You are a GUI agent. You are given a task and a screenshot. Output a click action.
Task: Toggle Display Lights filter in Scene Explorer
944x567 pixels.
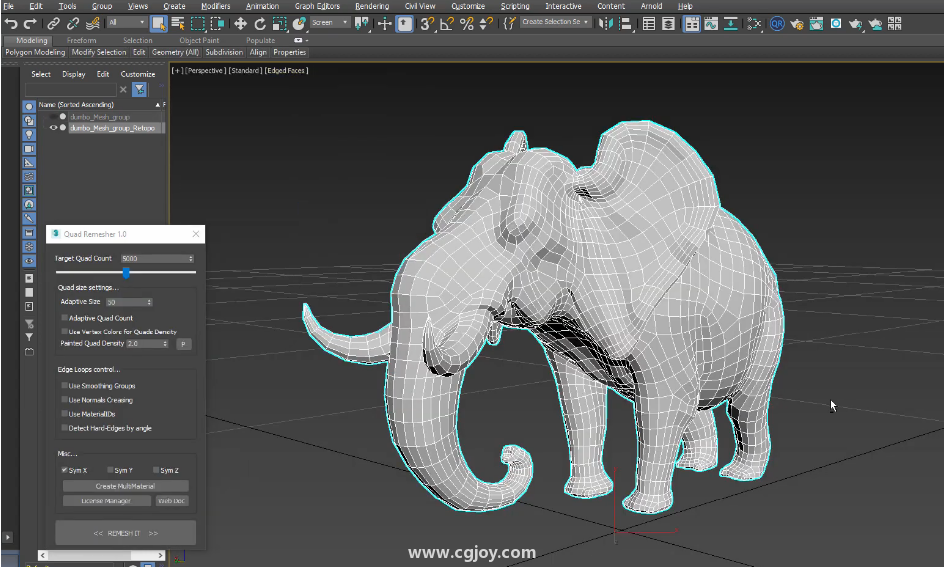pyautogui.click(x=29, y=134)
